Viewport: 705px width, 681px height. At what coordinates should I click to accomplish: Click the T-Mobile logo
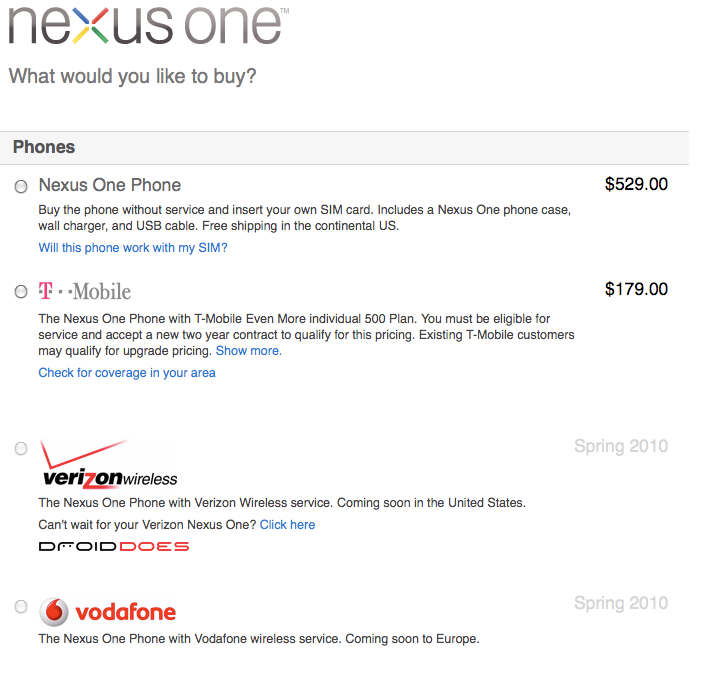[85, 291]
